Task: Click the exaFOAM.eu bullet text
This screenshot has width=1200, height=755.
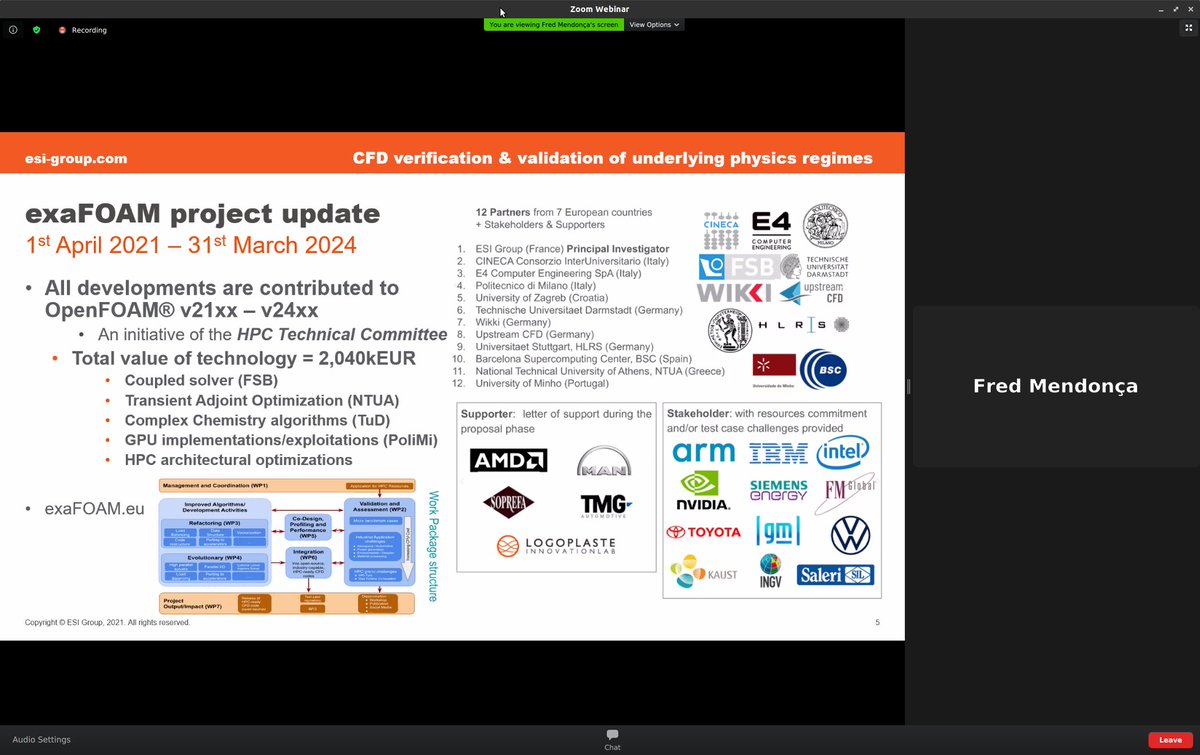Action: click(94, 509)
